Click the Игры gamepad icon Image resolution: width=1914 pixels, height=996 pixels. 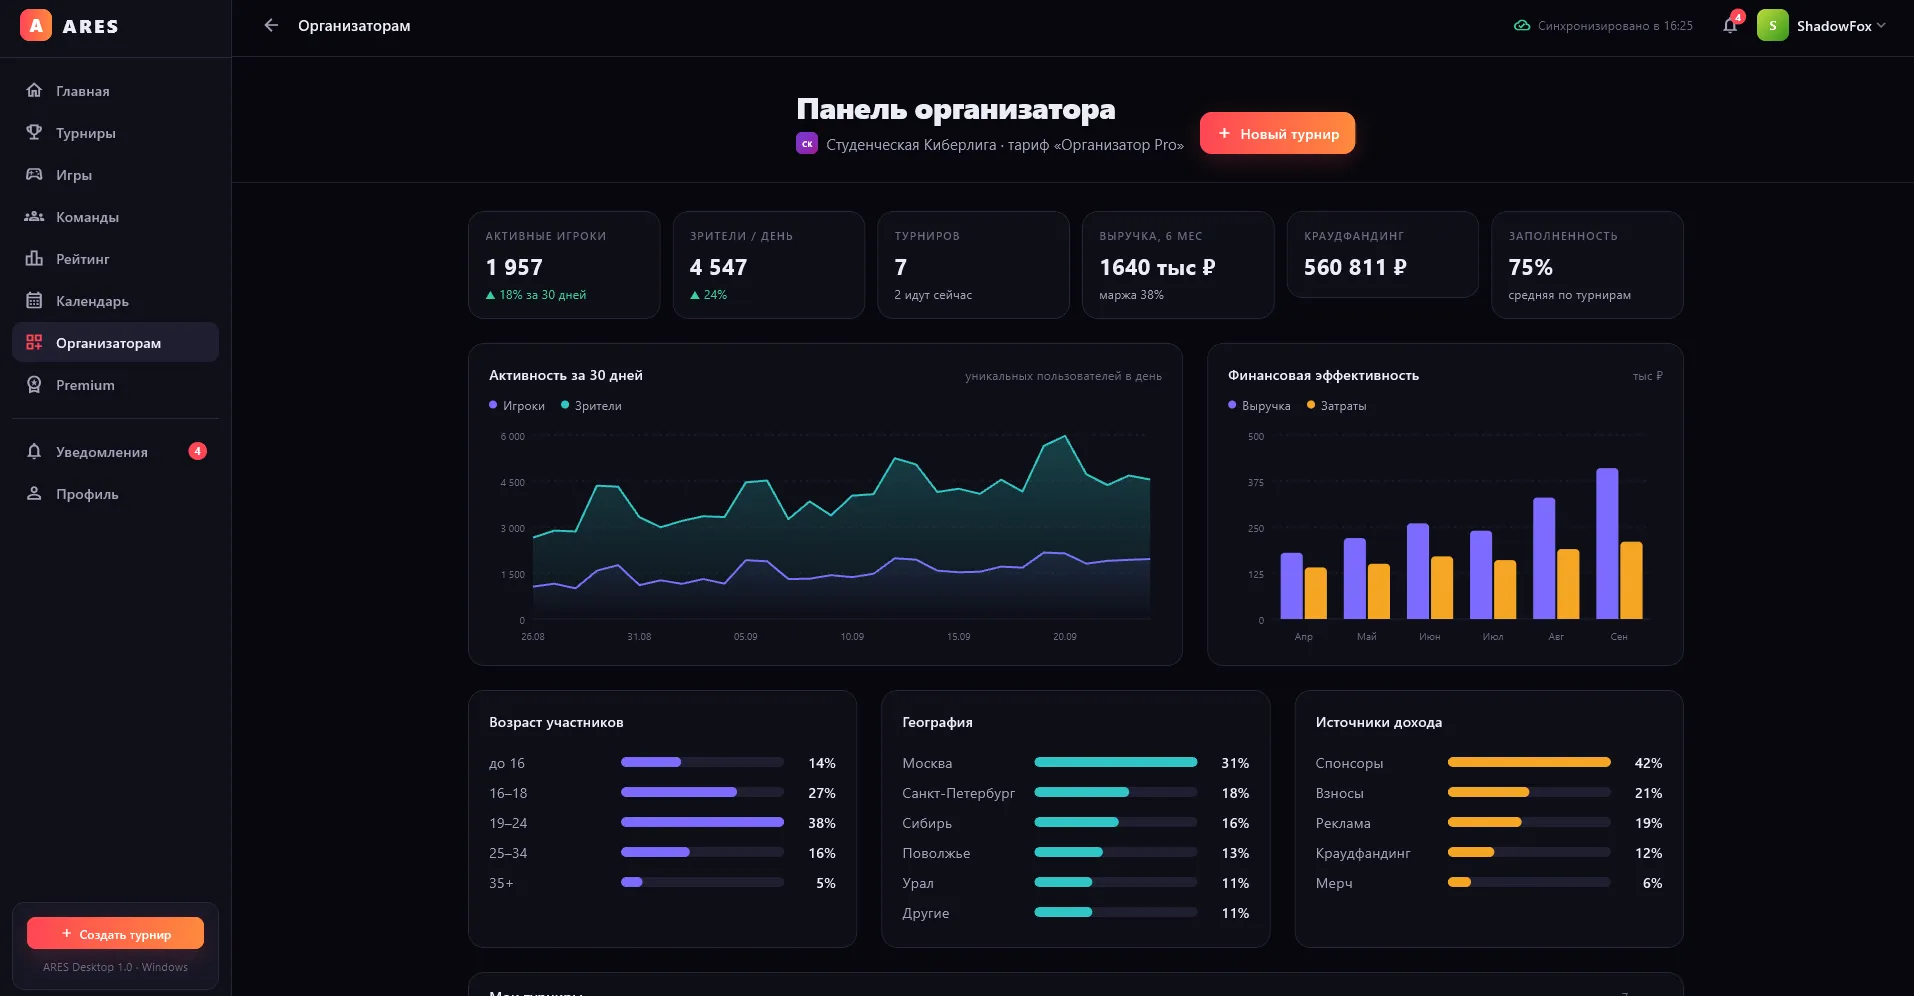(34, 175)
